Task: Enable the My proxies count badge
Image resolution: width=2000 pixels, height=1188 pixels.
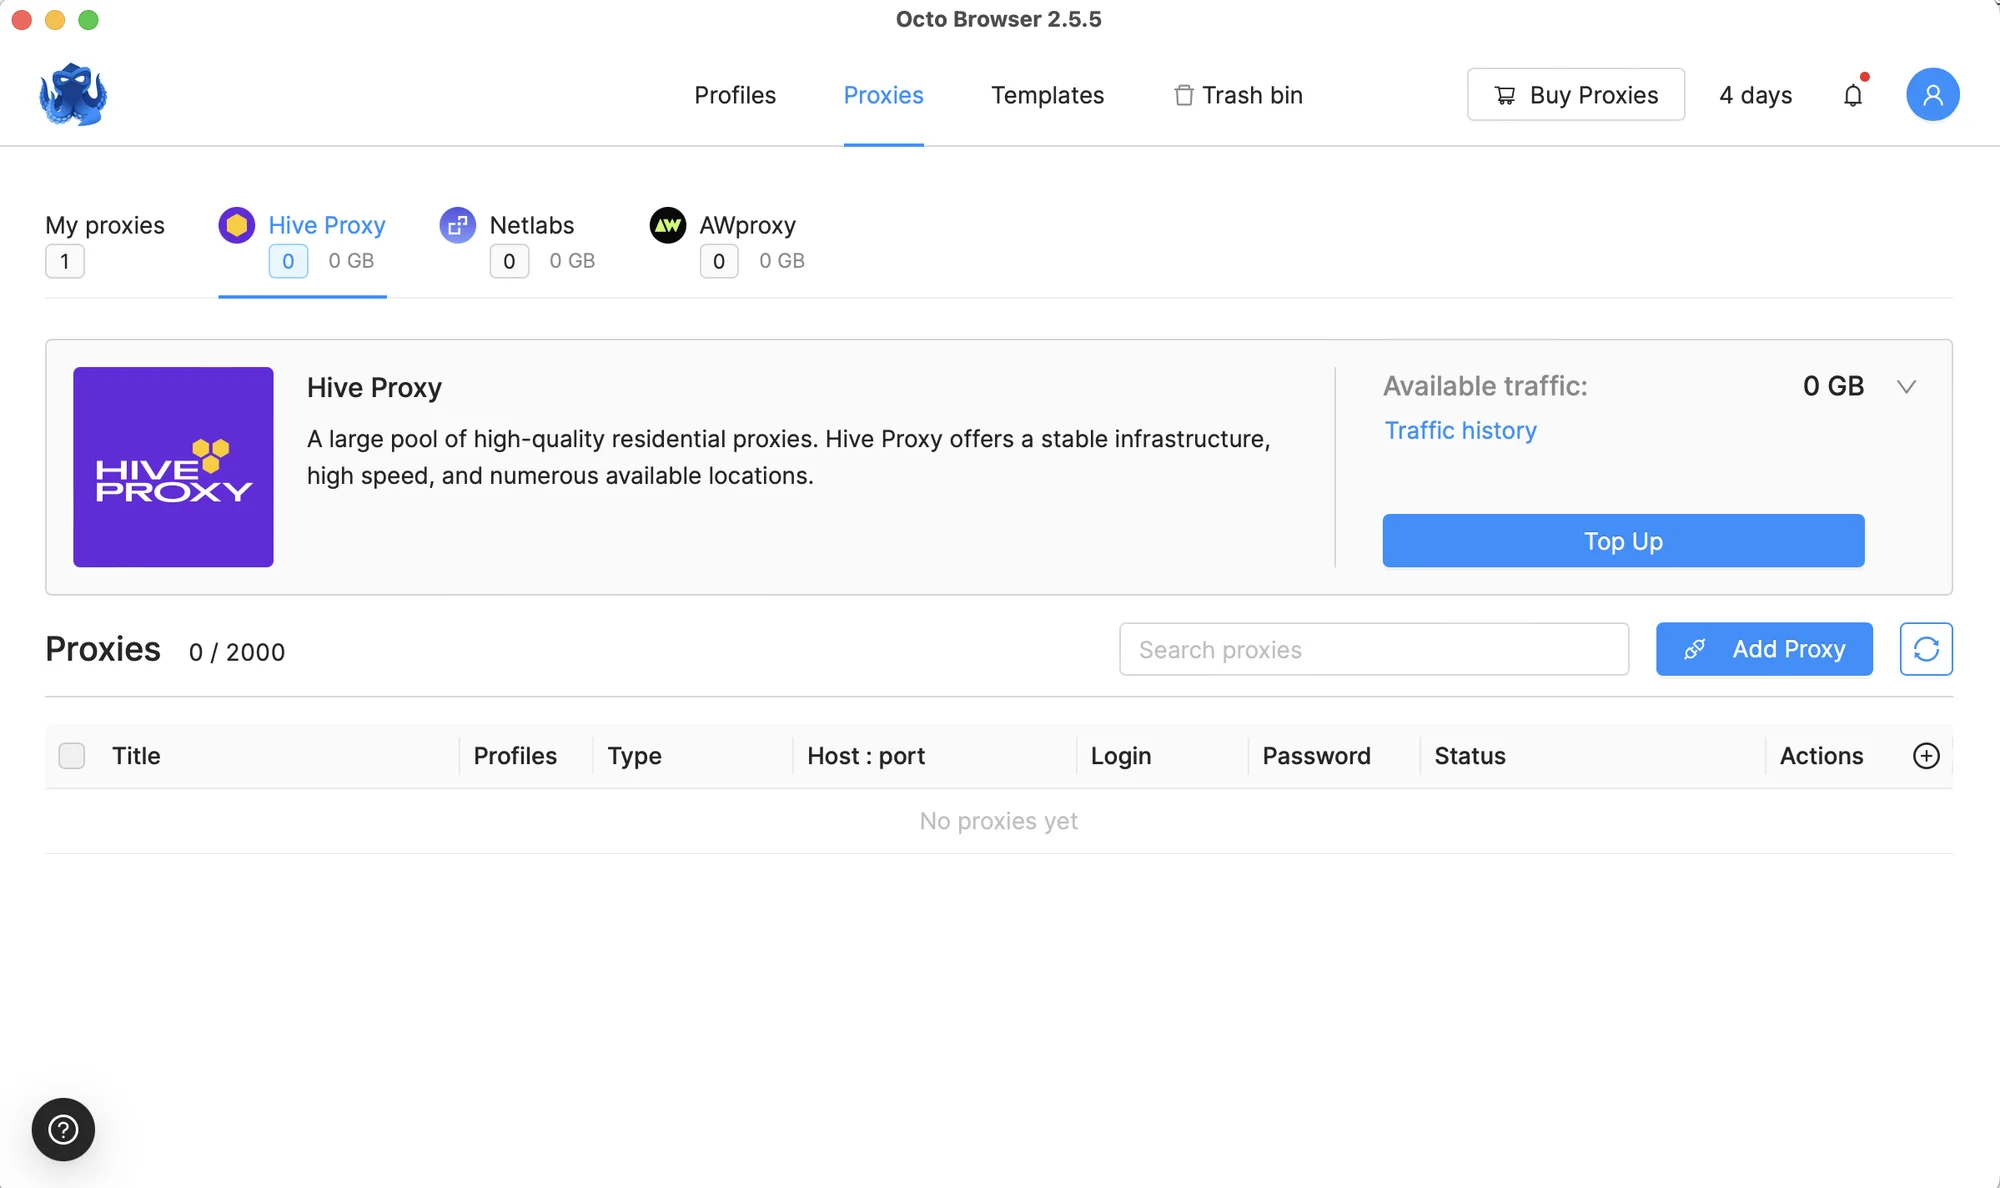Action: coord(66,259)
